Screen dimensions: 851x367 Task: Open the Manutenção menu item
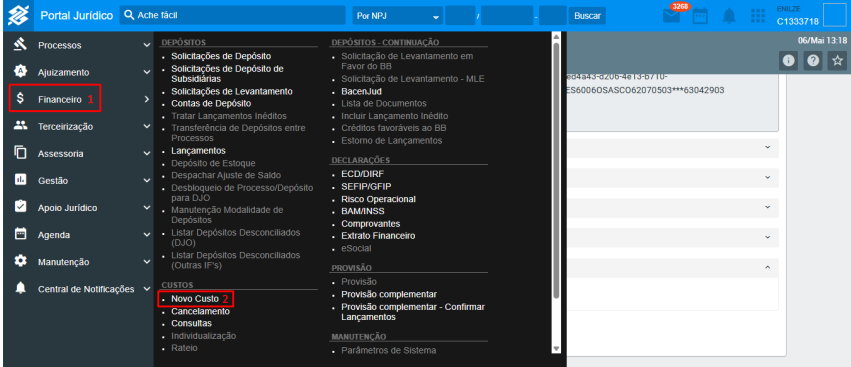tap(63, 262)
